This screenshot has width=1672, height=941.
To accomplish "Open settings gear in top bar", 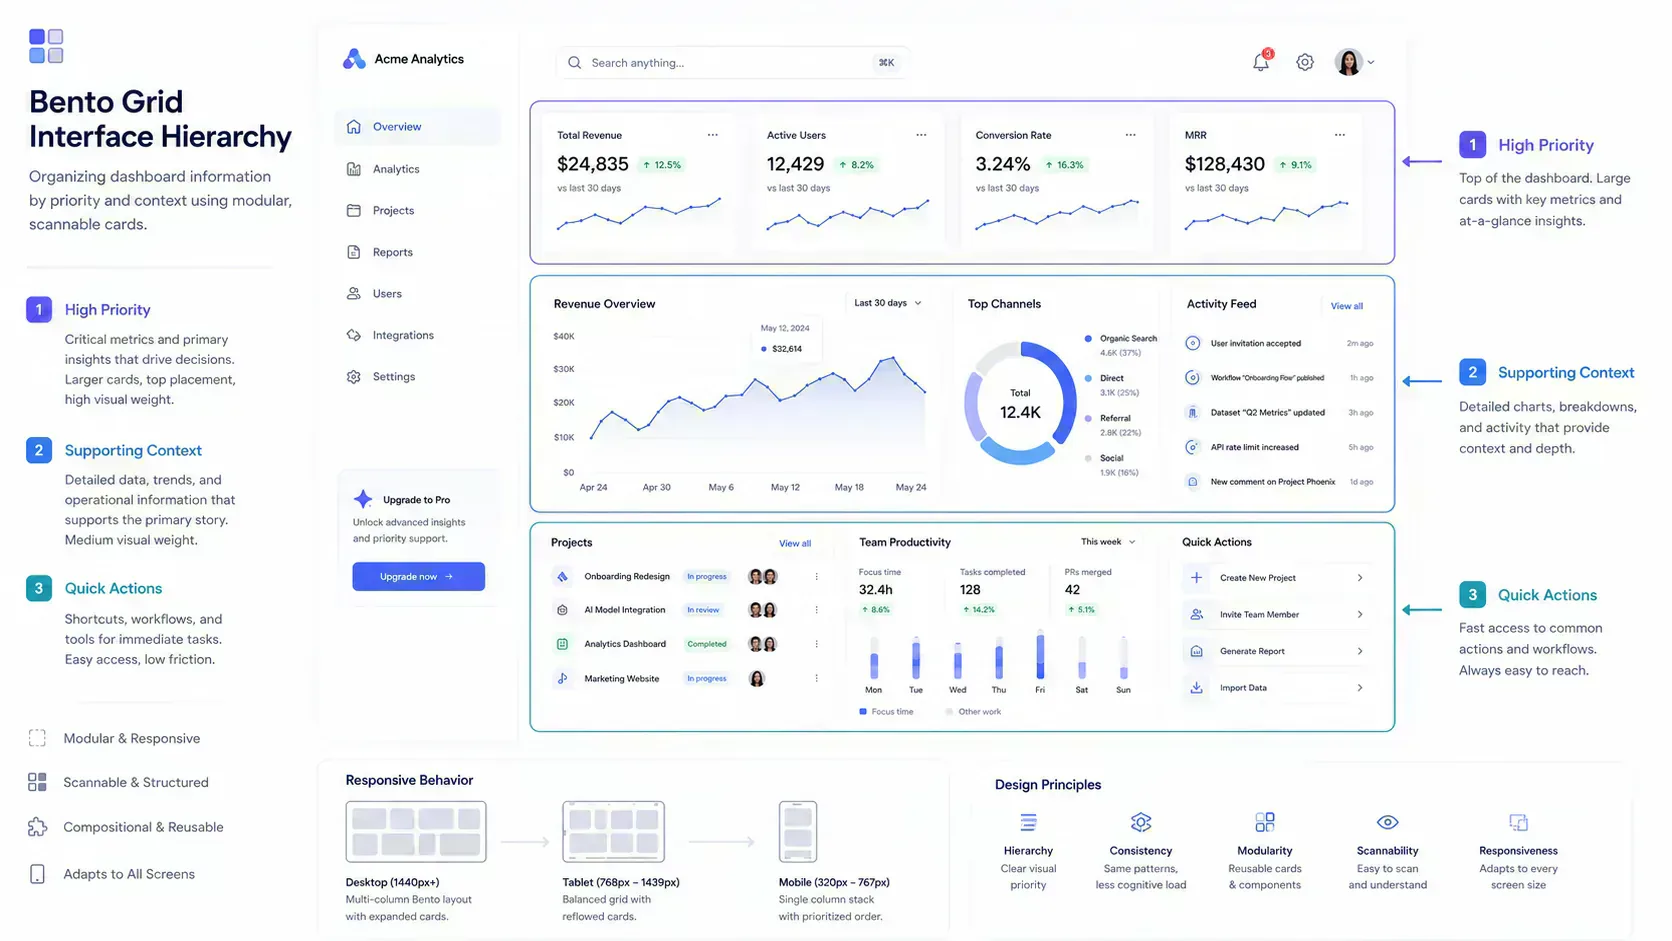I will tap(1305, 62).
